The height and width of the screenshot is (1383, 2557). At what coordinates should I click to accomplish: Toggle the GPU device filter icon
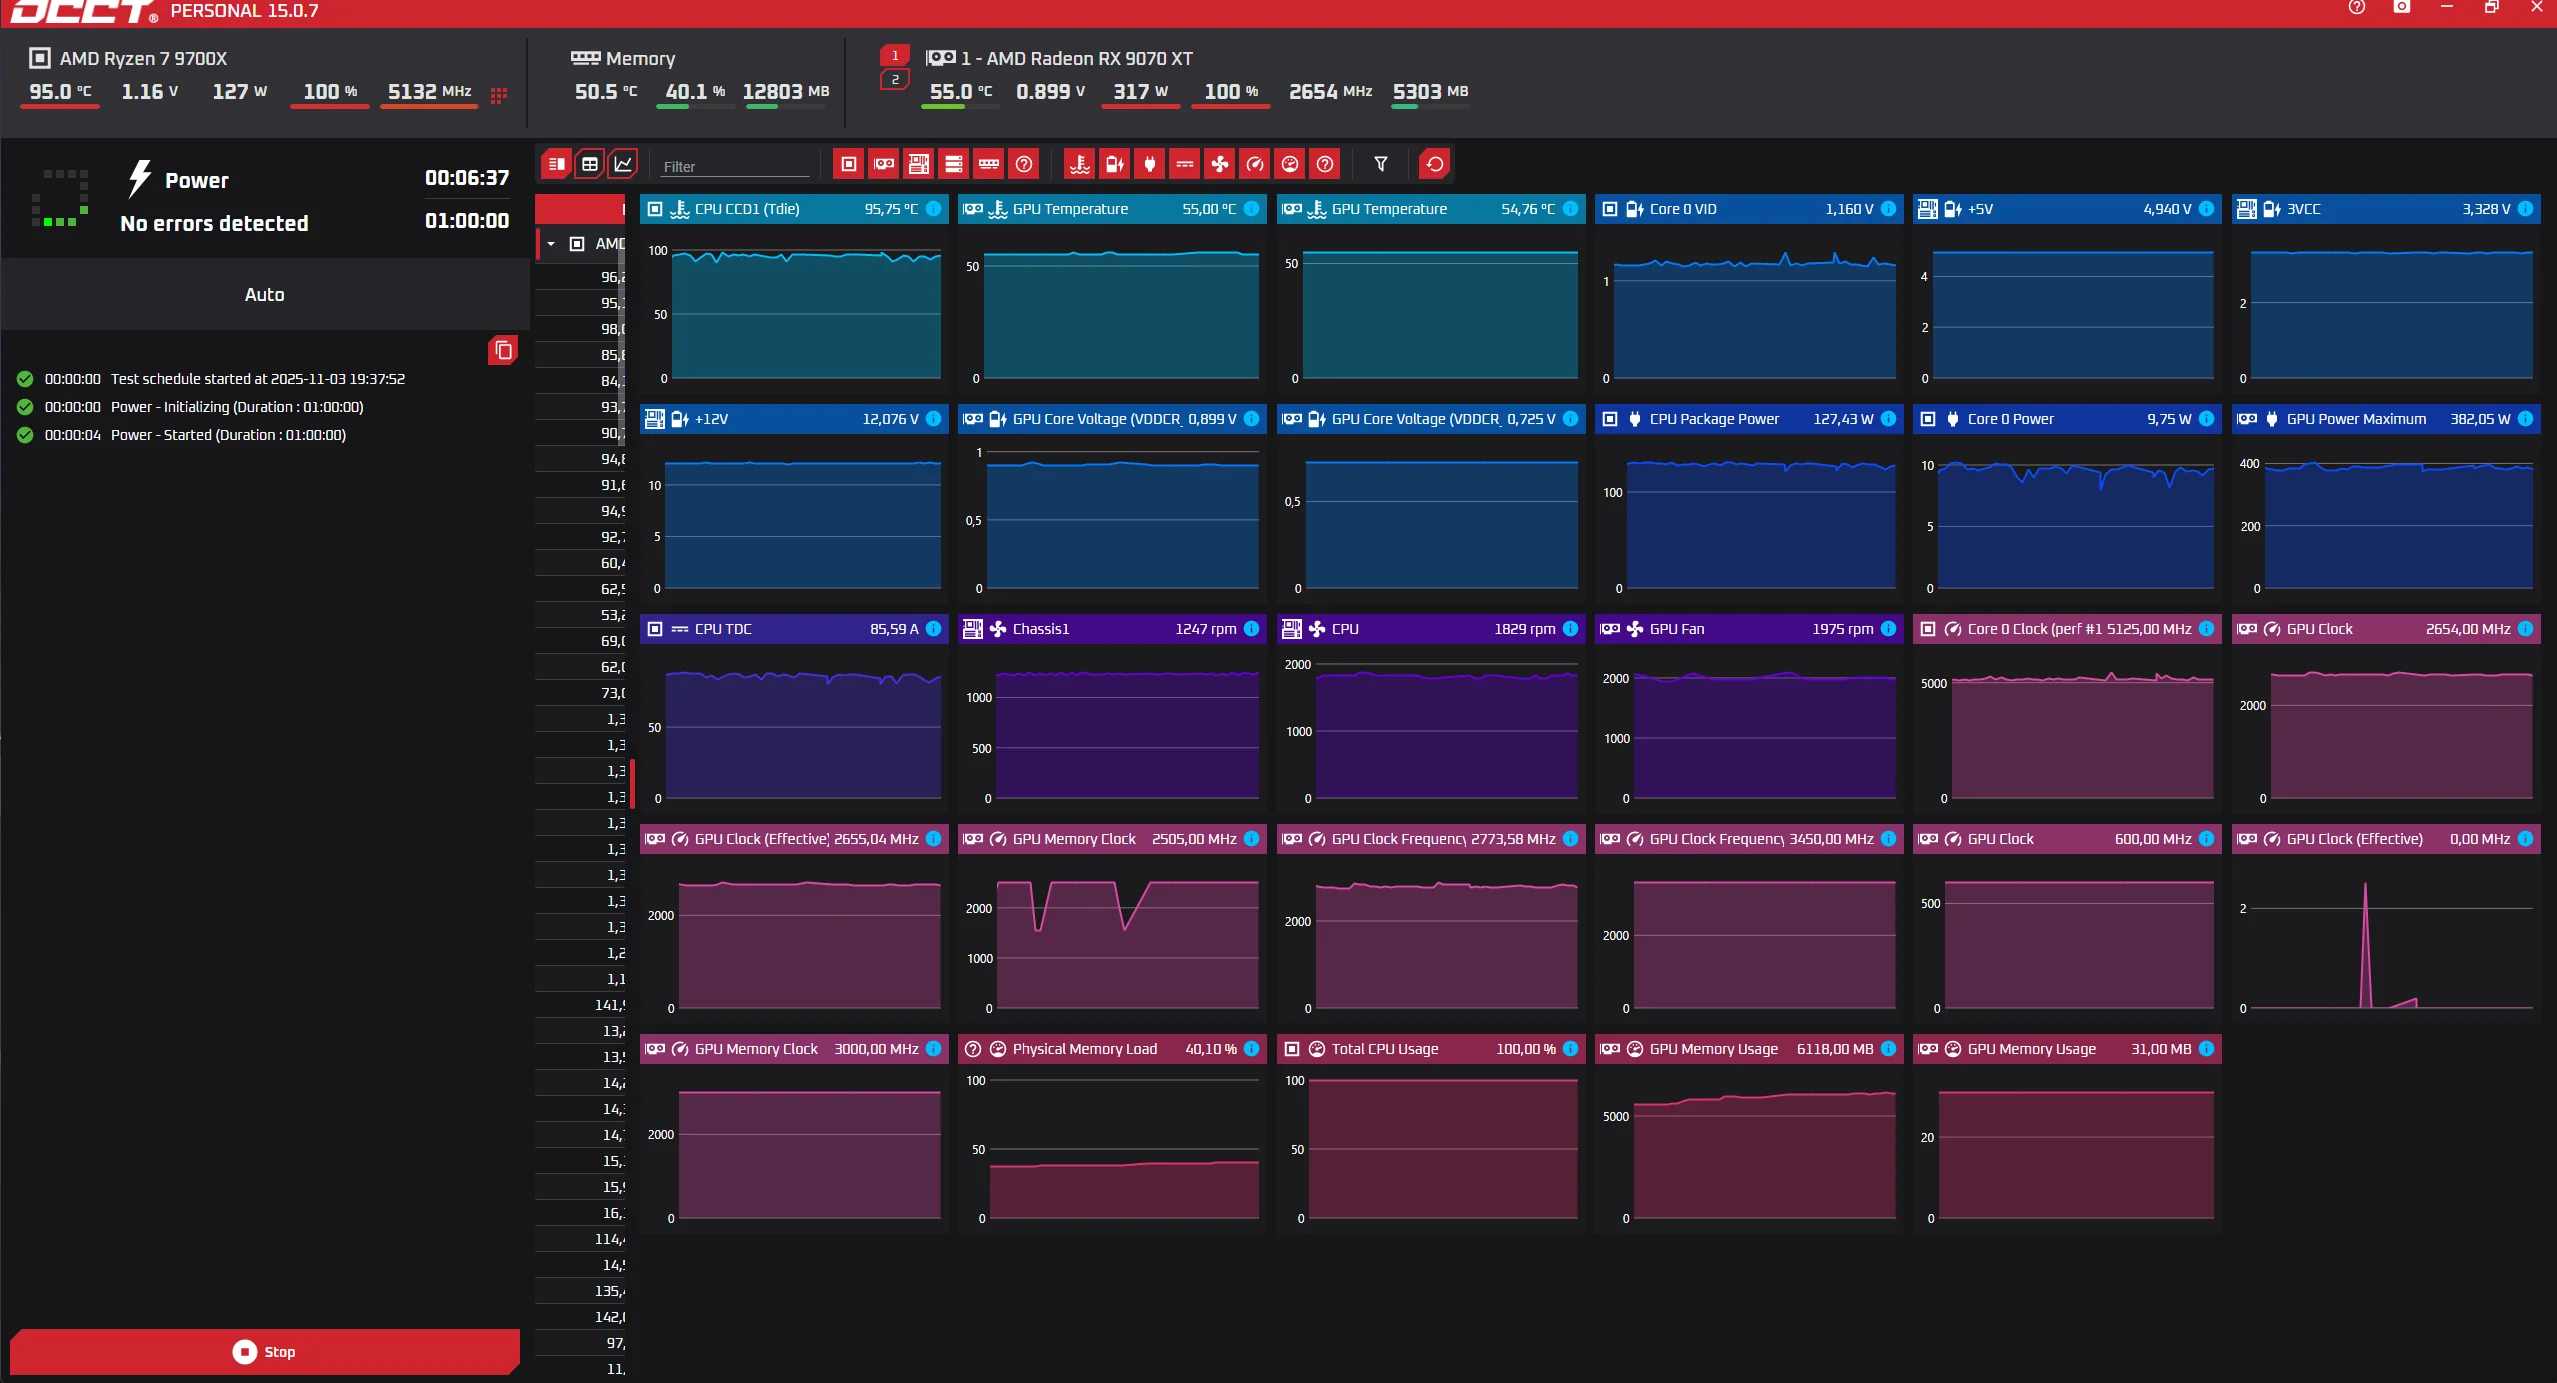pyautogui.click(x=883, y=164)
